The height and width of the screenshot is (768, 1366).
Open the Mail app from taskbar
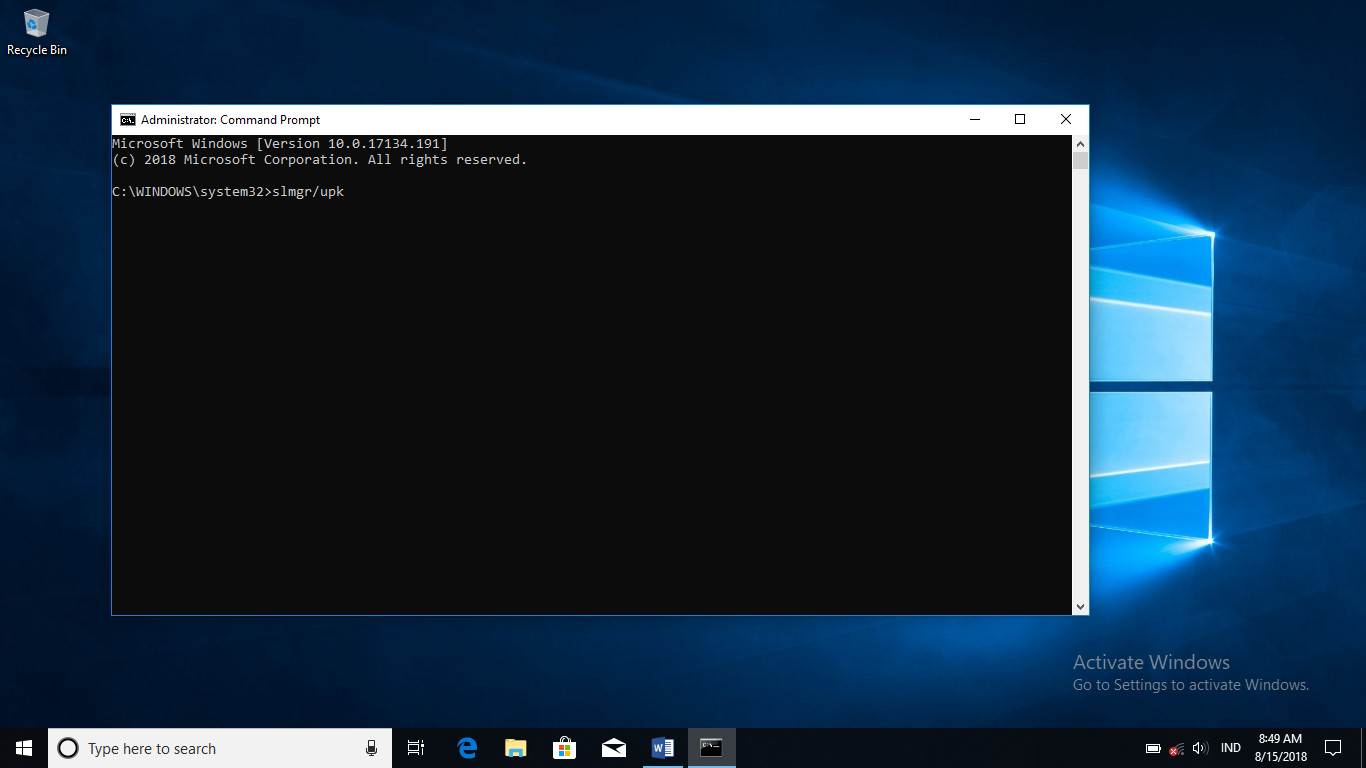click(614, 748)
